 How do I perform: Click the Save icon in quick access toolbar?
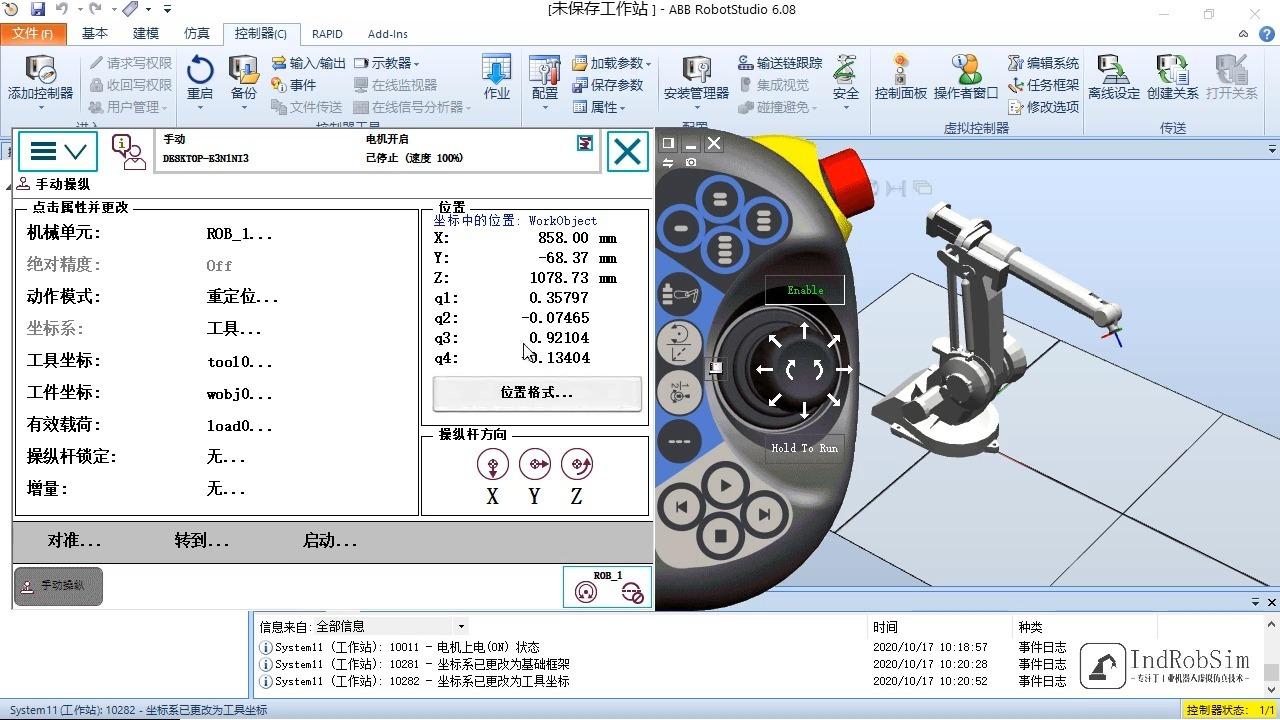38,9
